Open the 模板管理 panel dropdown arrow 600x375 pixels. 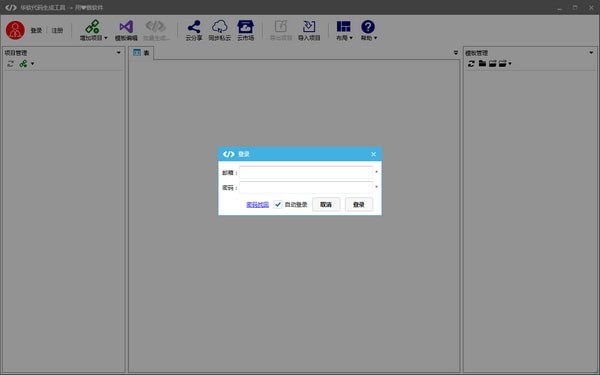click(591, 53)
